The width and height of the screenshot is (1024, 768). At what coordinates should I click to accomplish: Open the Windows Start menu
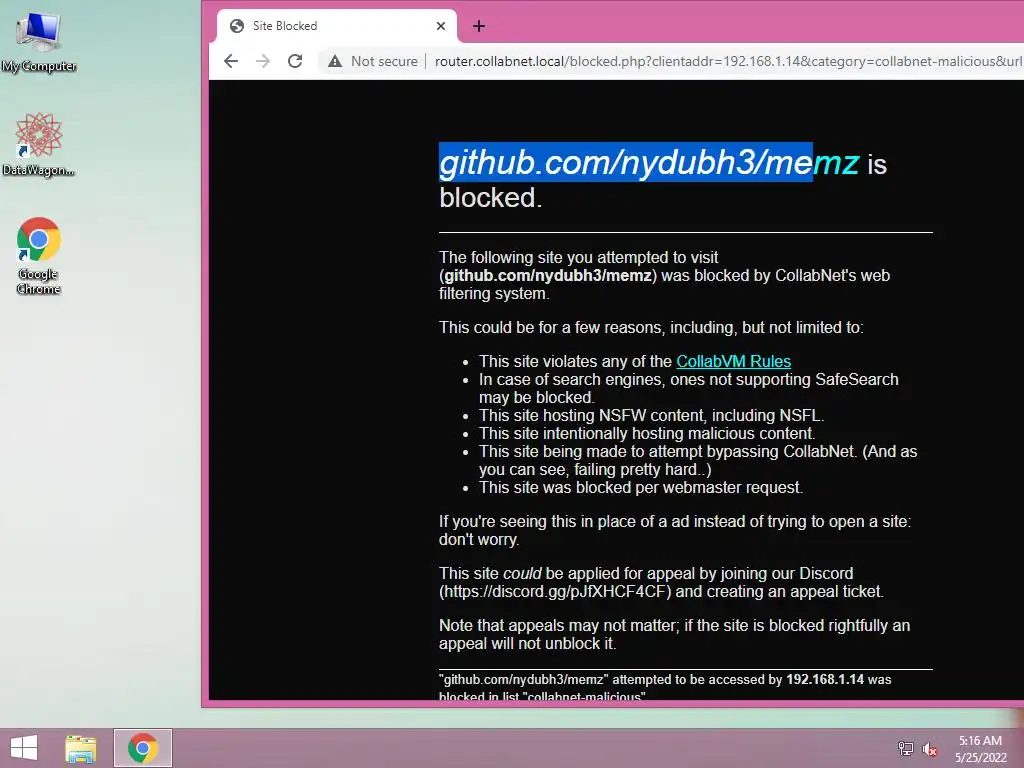click(x=24, y=748)
